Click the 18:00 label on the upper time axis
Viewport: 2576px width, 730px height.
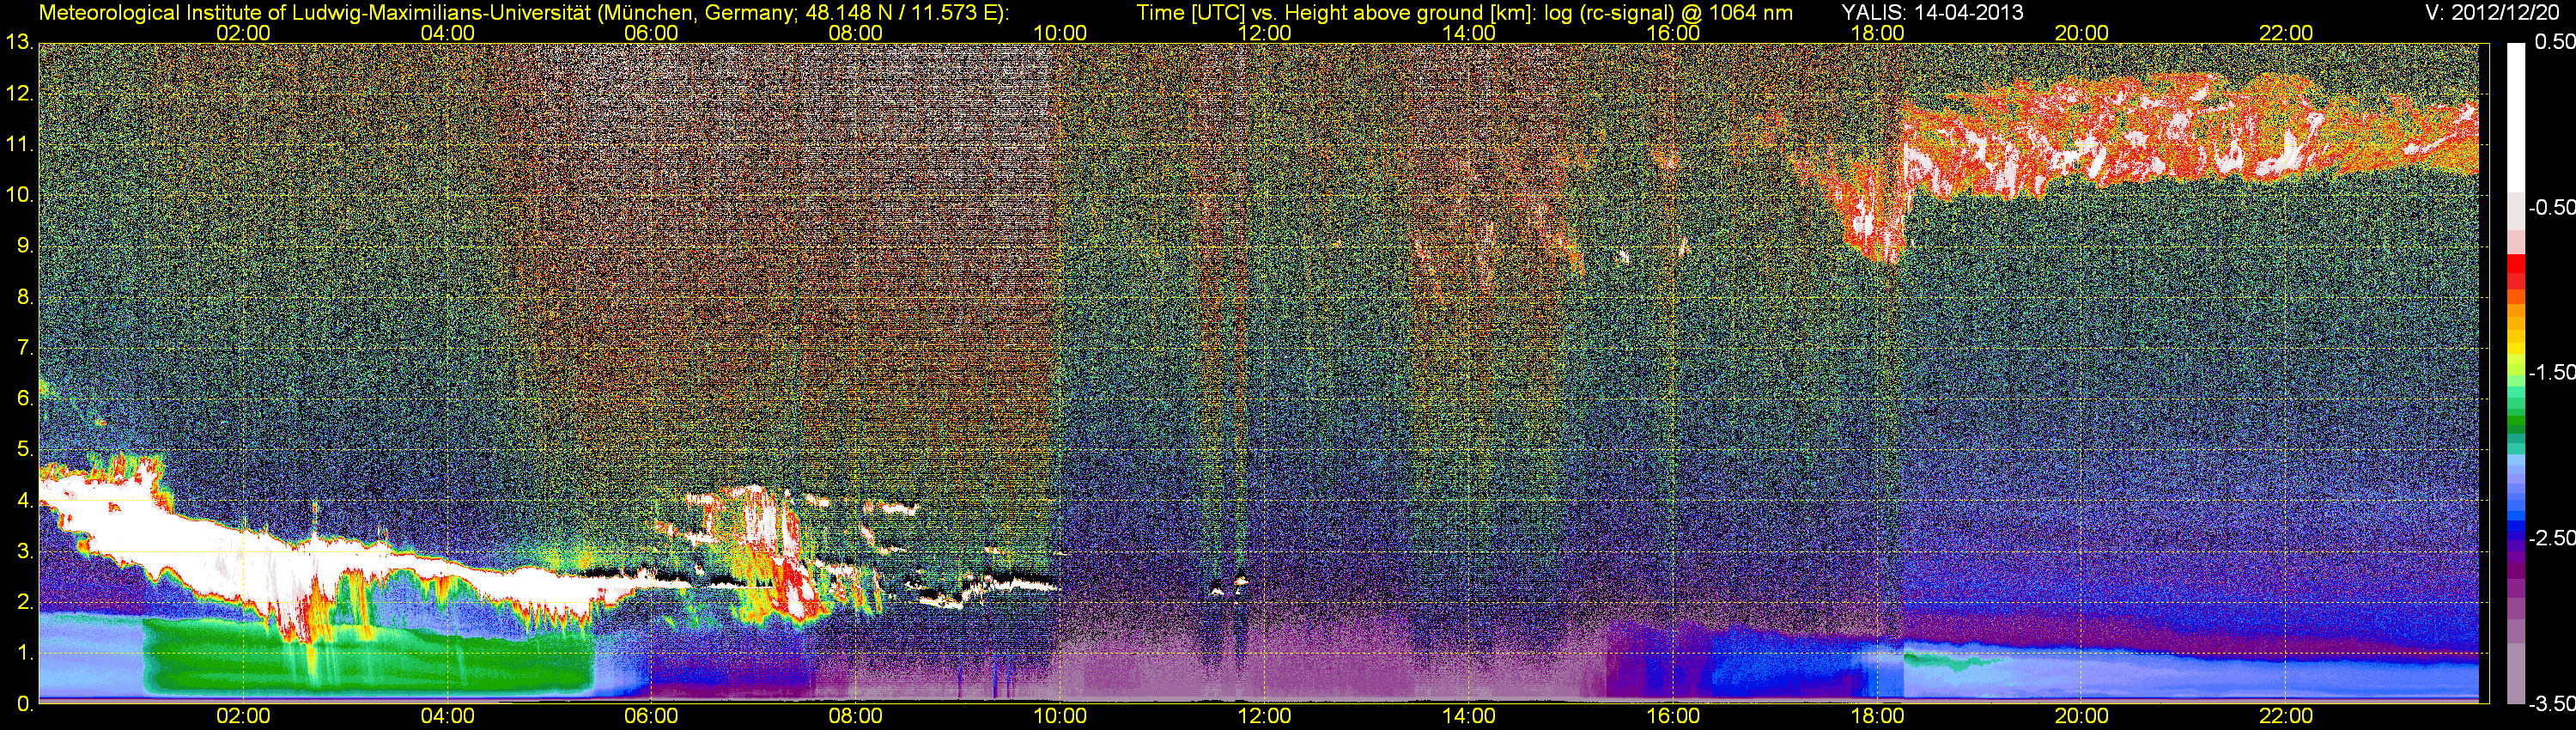coord(1877,33)
